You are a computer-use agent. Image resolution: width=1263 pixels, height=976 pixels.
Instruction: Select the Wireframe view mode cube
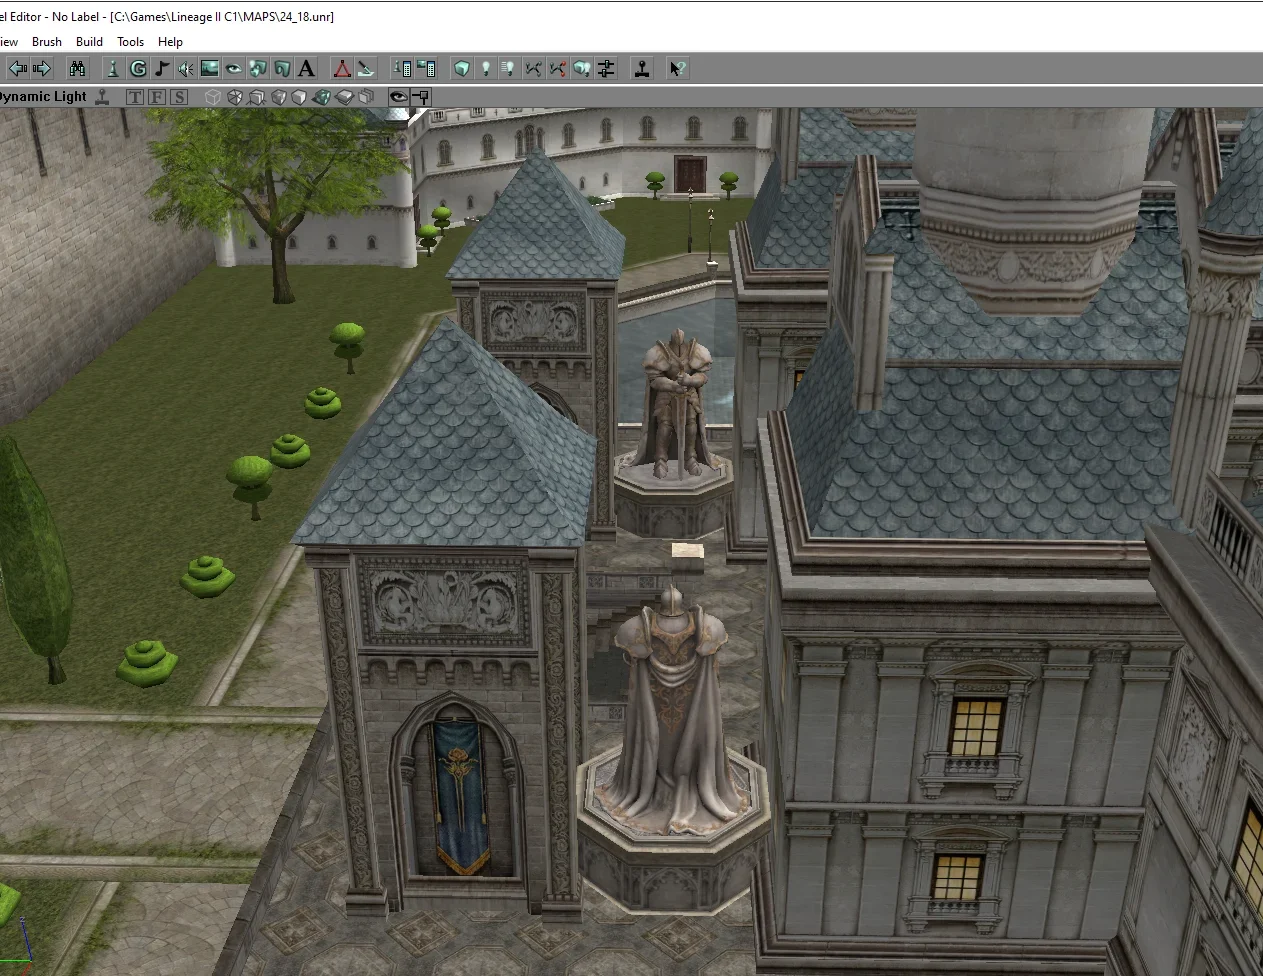213,97
